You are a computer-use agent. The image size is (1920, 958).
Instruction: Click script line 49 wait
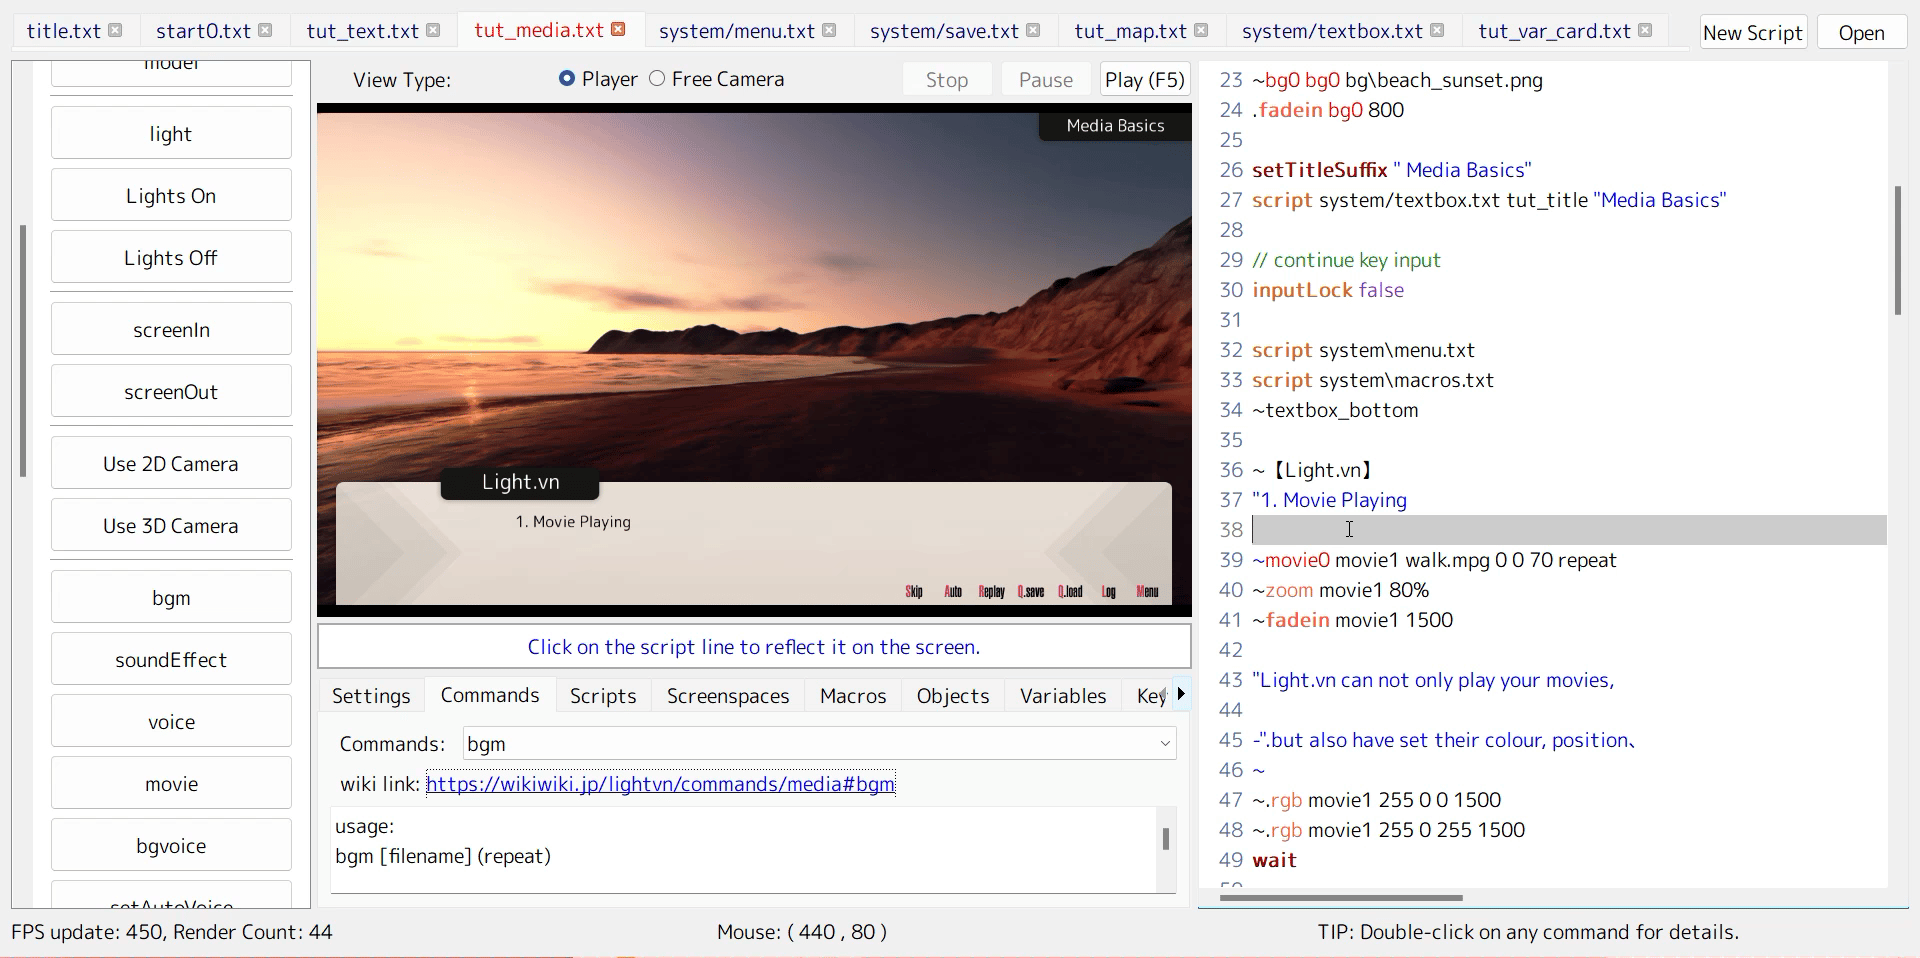click(x=1274, y=860)
